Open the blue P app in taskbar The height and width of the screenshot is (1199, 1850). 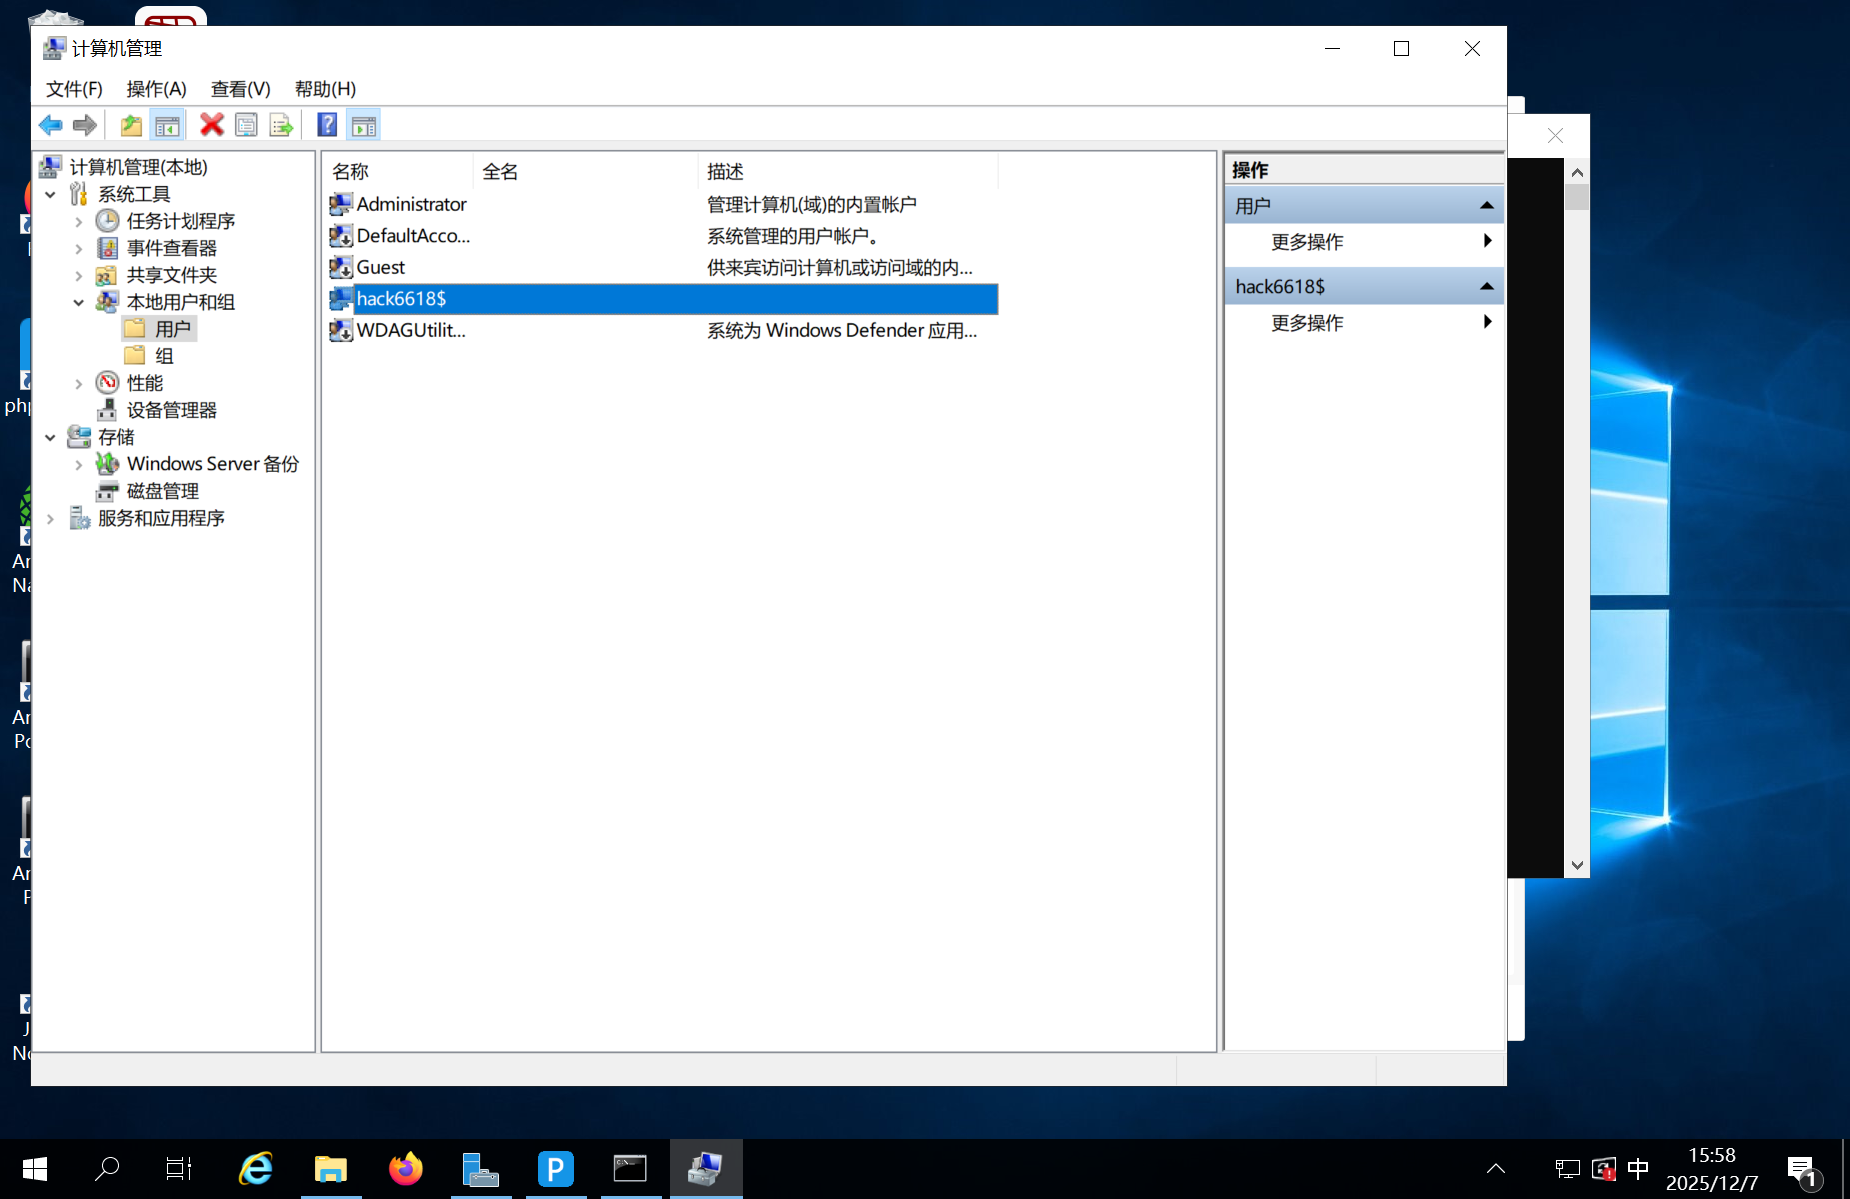pyautogui.click(x=556, y=1169)
